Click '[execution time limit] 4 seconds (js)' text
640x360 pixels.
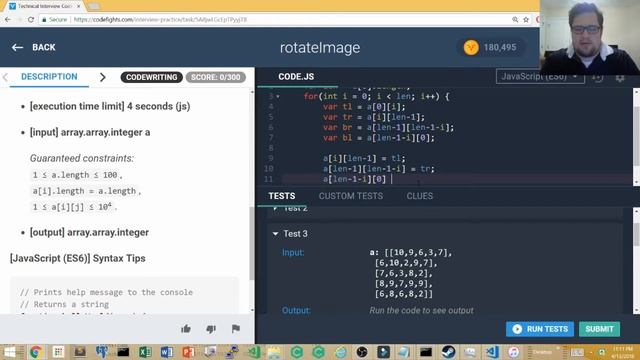tap(110, 106)
